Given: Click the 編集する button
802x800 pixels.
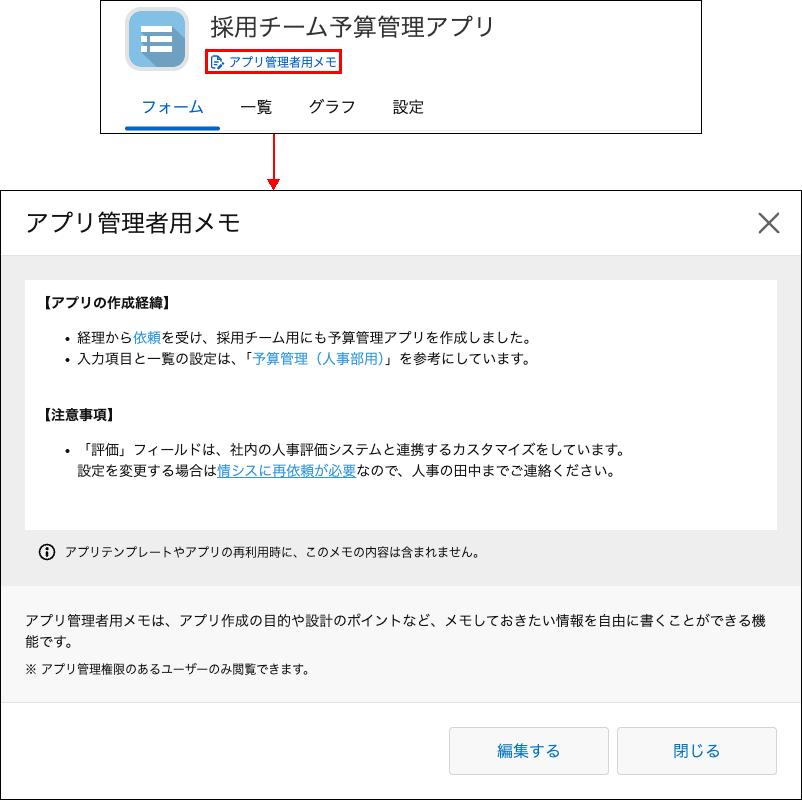Looking at the screenshot, I should click(529, 751).
